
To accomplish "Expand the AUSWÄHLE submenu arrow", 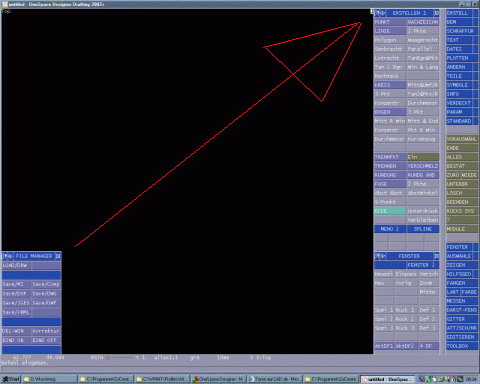I will coord(475,256).
